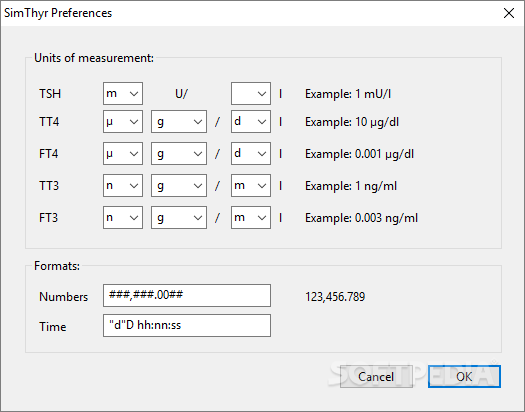Click the 'Time' field label
The width and height of the screenshot is (525, 412).
pyautogui.click(x=53, y=327)
